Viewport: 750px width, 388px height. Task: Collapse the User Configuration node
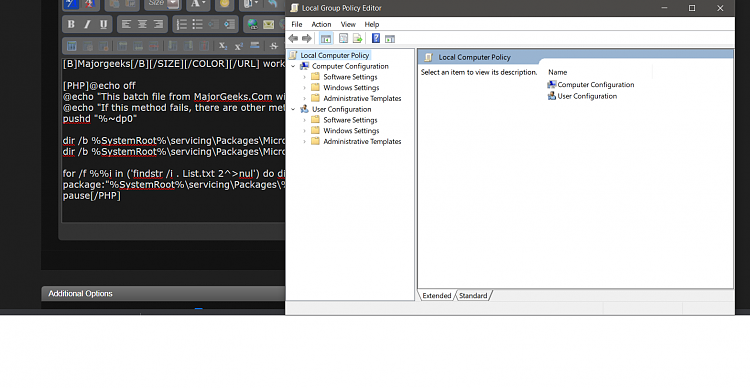(x=293, y=109)
